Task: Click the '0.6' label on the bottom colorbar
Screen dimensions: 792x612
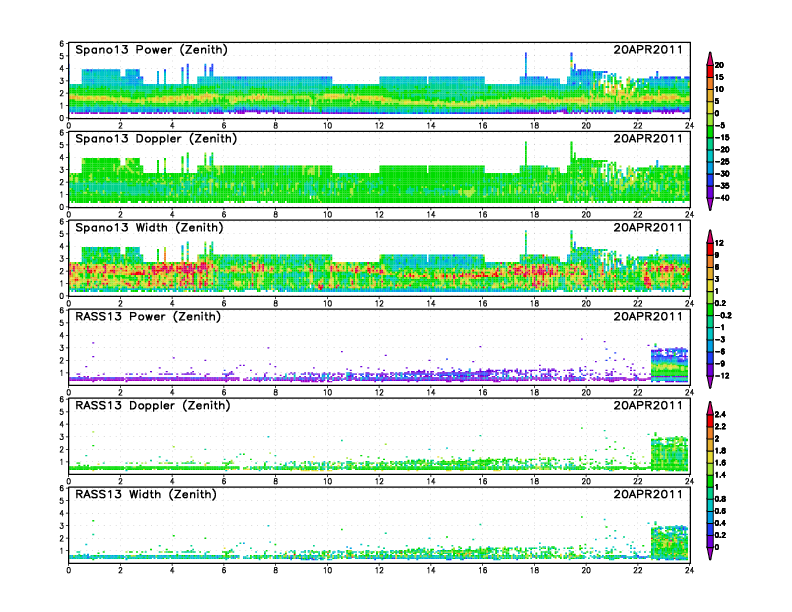Action: point(720,511)
